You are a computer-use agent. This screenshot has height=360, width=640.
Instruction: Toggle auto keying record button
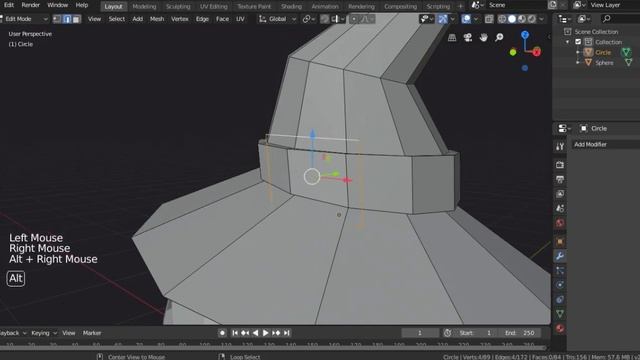(222, 333)
